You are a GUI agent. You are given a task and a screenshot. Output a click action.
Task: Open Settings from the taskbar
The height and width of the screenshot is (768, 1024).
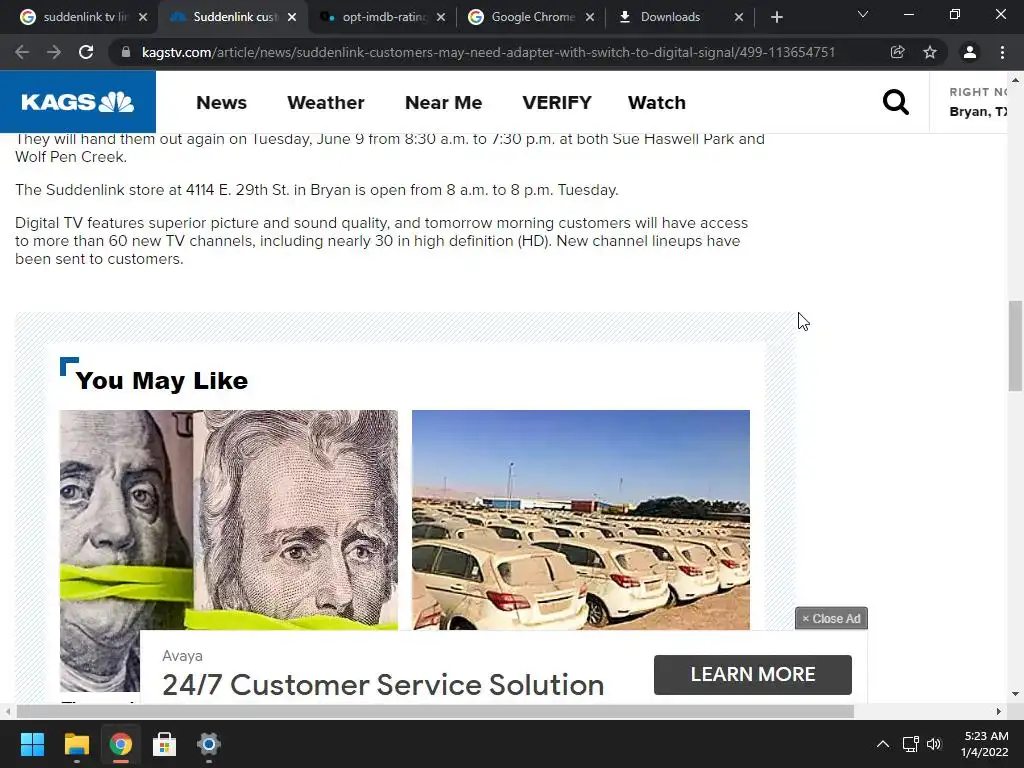pyautogui.click(x=208, y=744)
